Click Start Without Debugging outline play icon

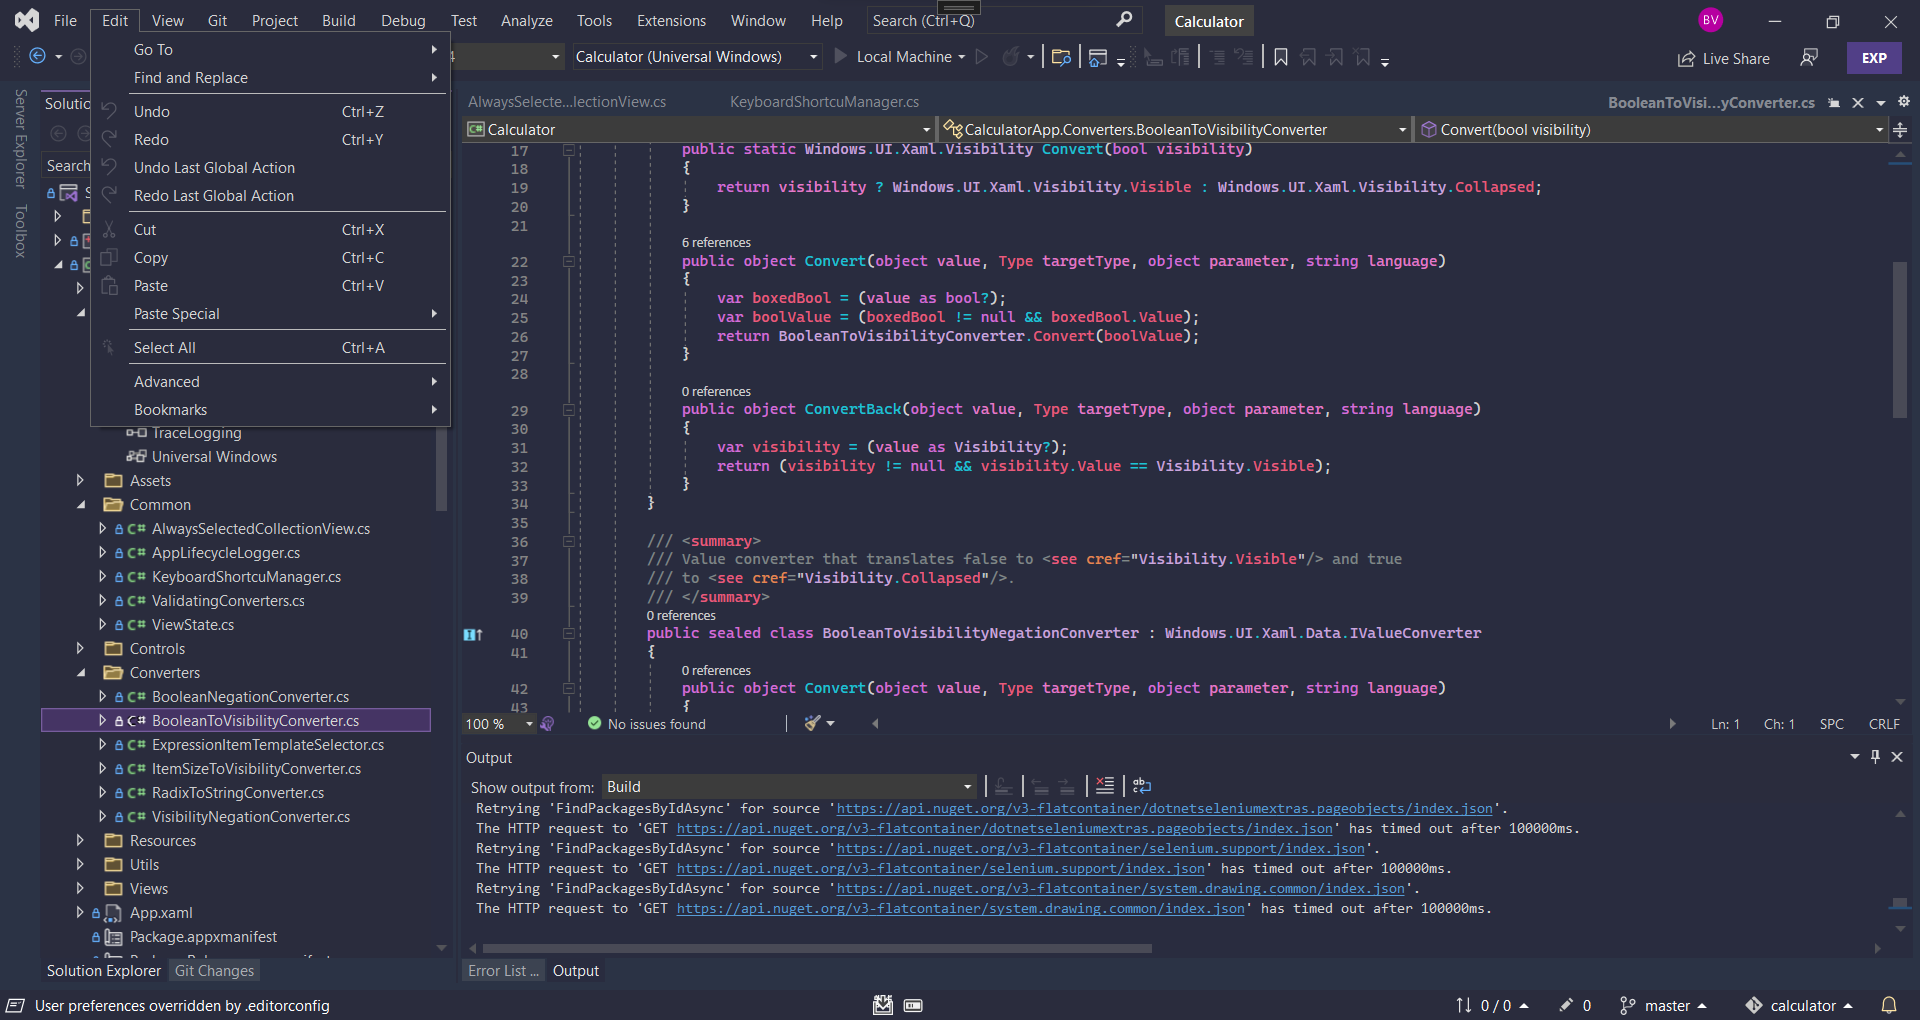pos(982,56)
